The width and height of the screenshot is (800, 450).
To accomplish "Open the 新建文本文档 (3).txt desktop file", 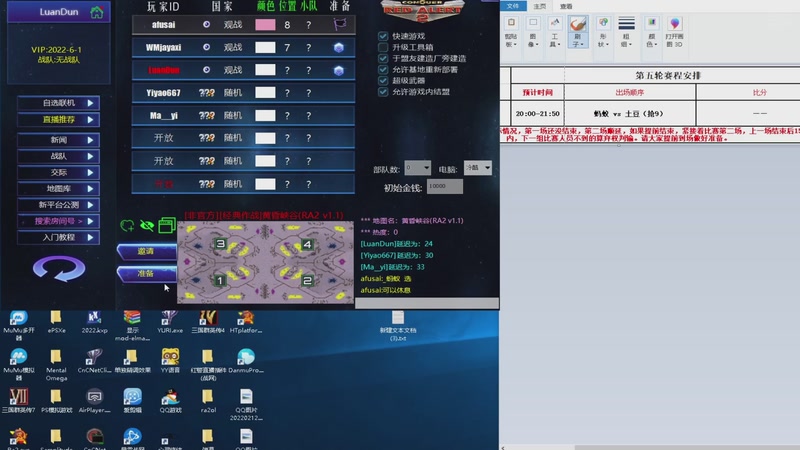I will pos(398,326).
